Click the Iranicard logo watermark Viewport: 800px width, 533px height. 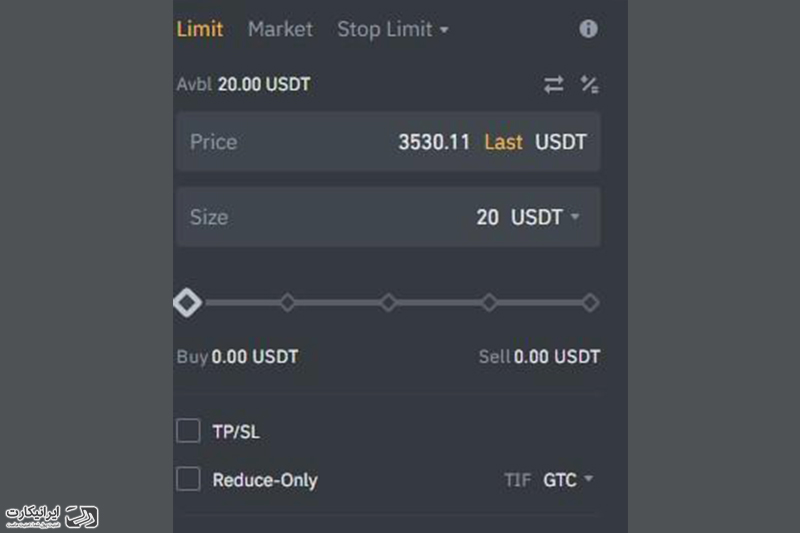tap(52, 516)
